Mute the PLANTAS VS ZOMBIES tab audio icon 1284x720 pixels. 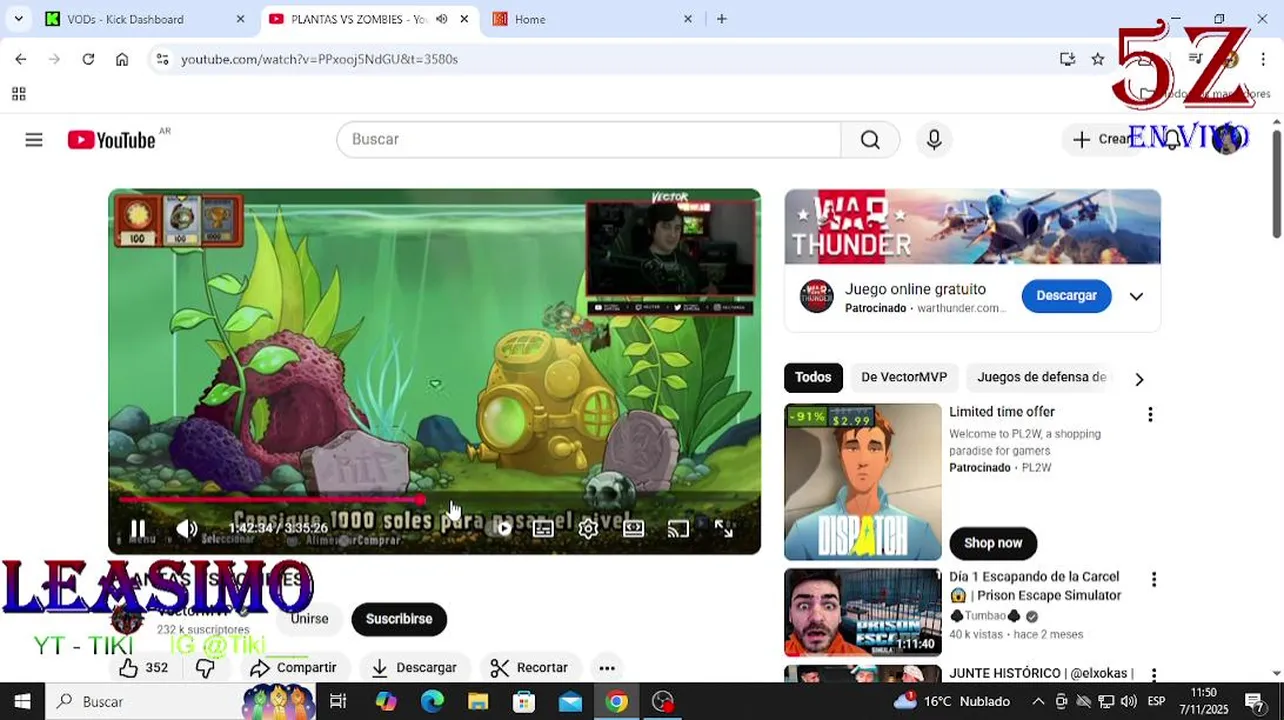(441, 19)
